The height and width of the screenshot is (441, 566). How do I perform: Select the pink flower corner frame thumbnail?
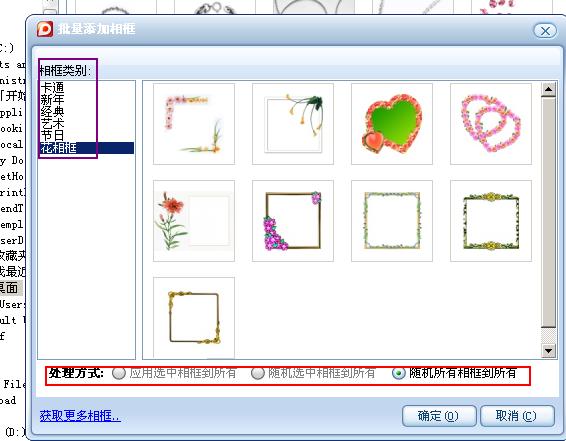[194, 124]
